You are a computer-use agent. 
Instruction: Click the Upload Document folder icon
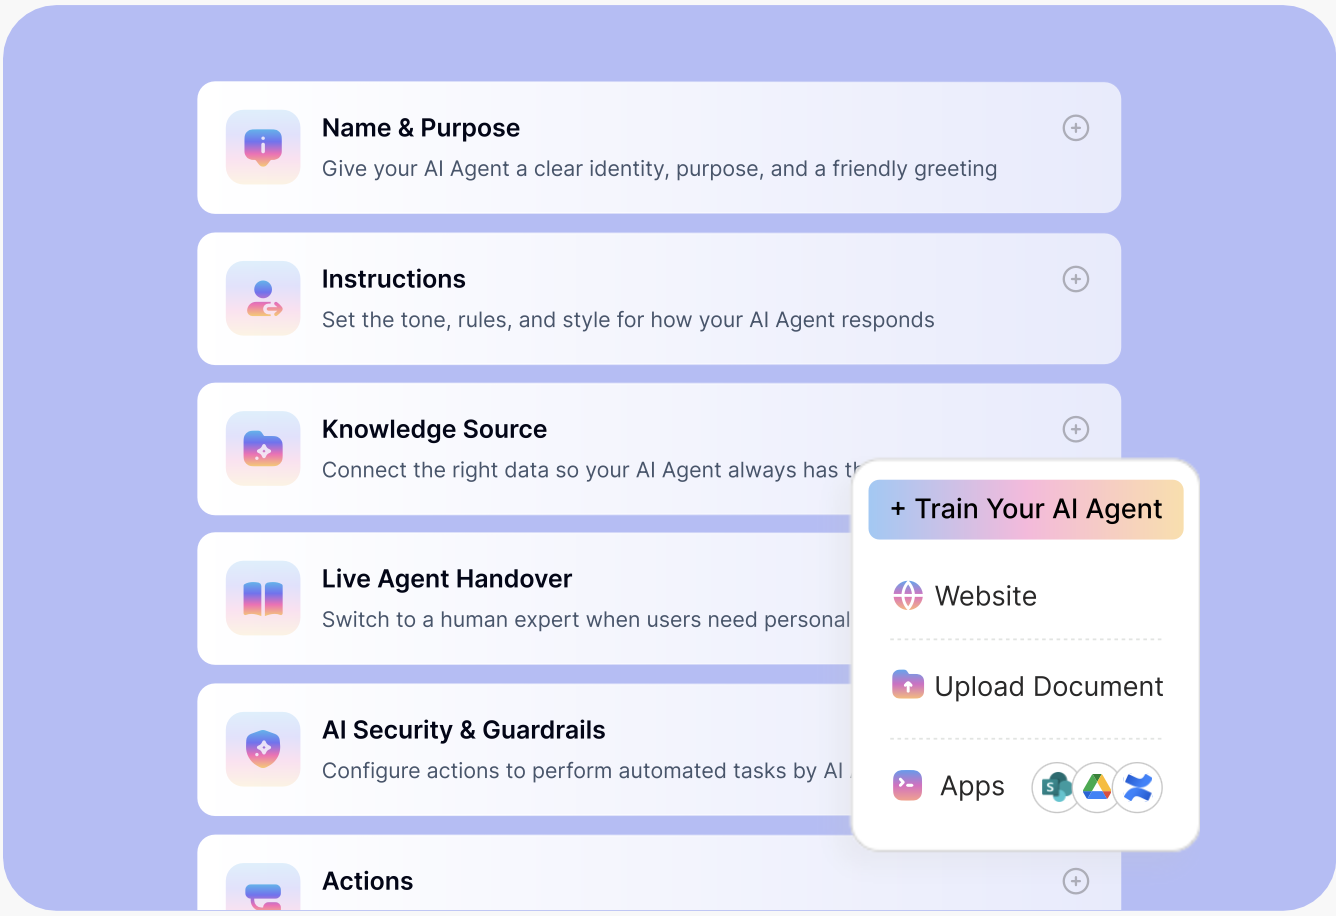(x=908, y=686)
